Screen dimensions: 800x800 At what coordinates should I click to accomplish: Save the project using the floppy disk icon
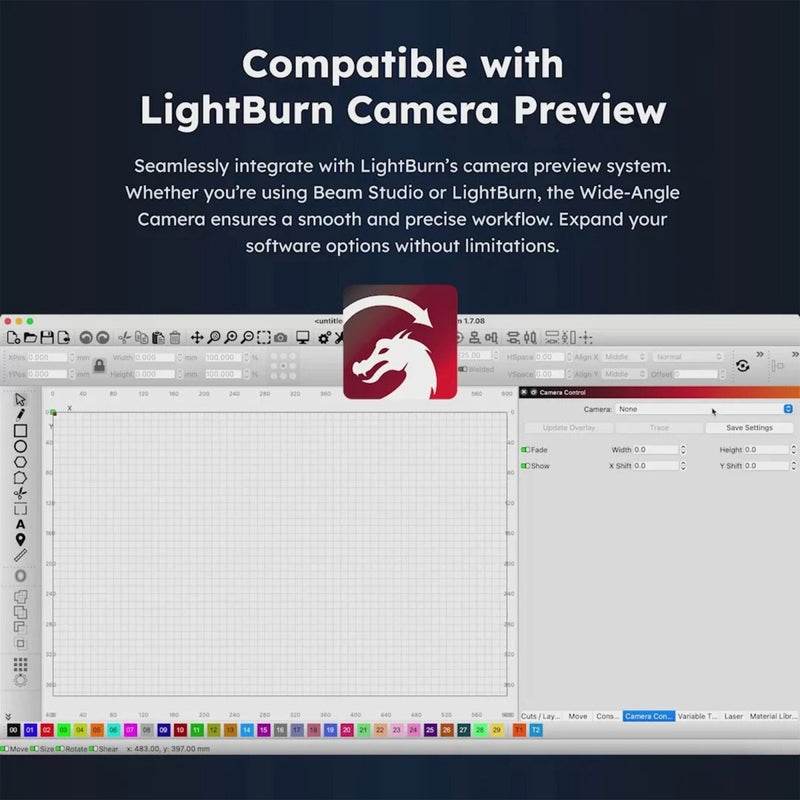point(47,337)
